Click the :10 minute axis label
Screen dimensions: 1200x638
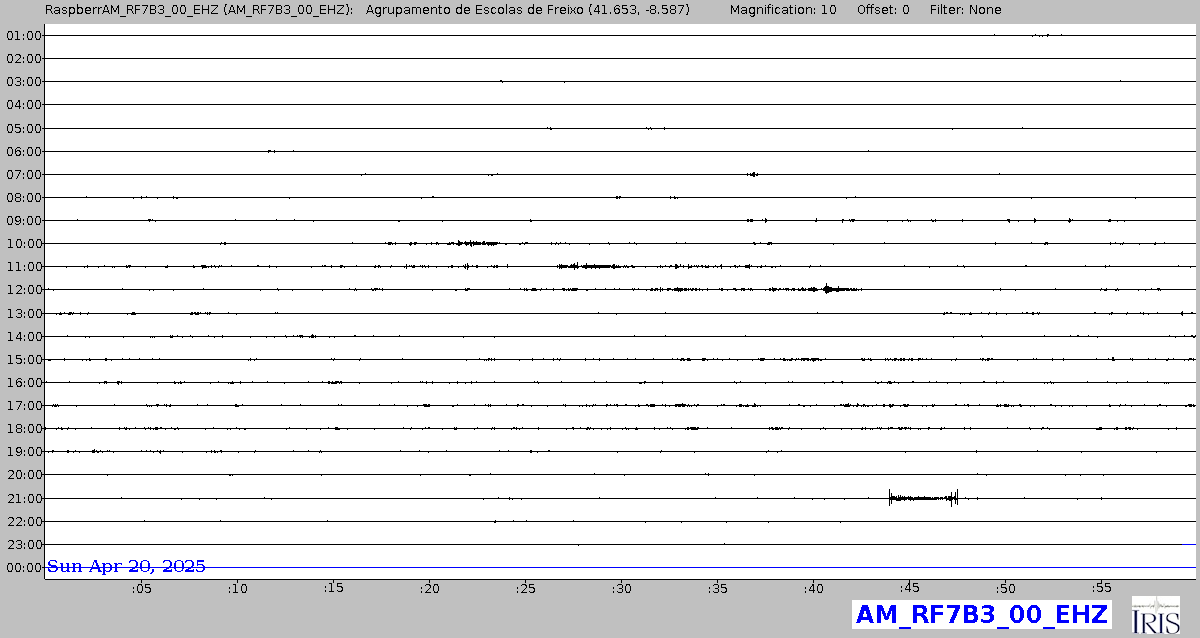click(237, 588)
